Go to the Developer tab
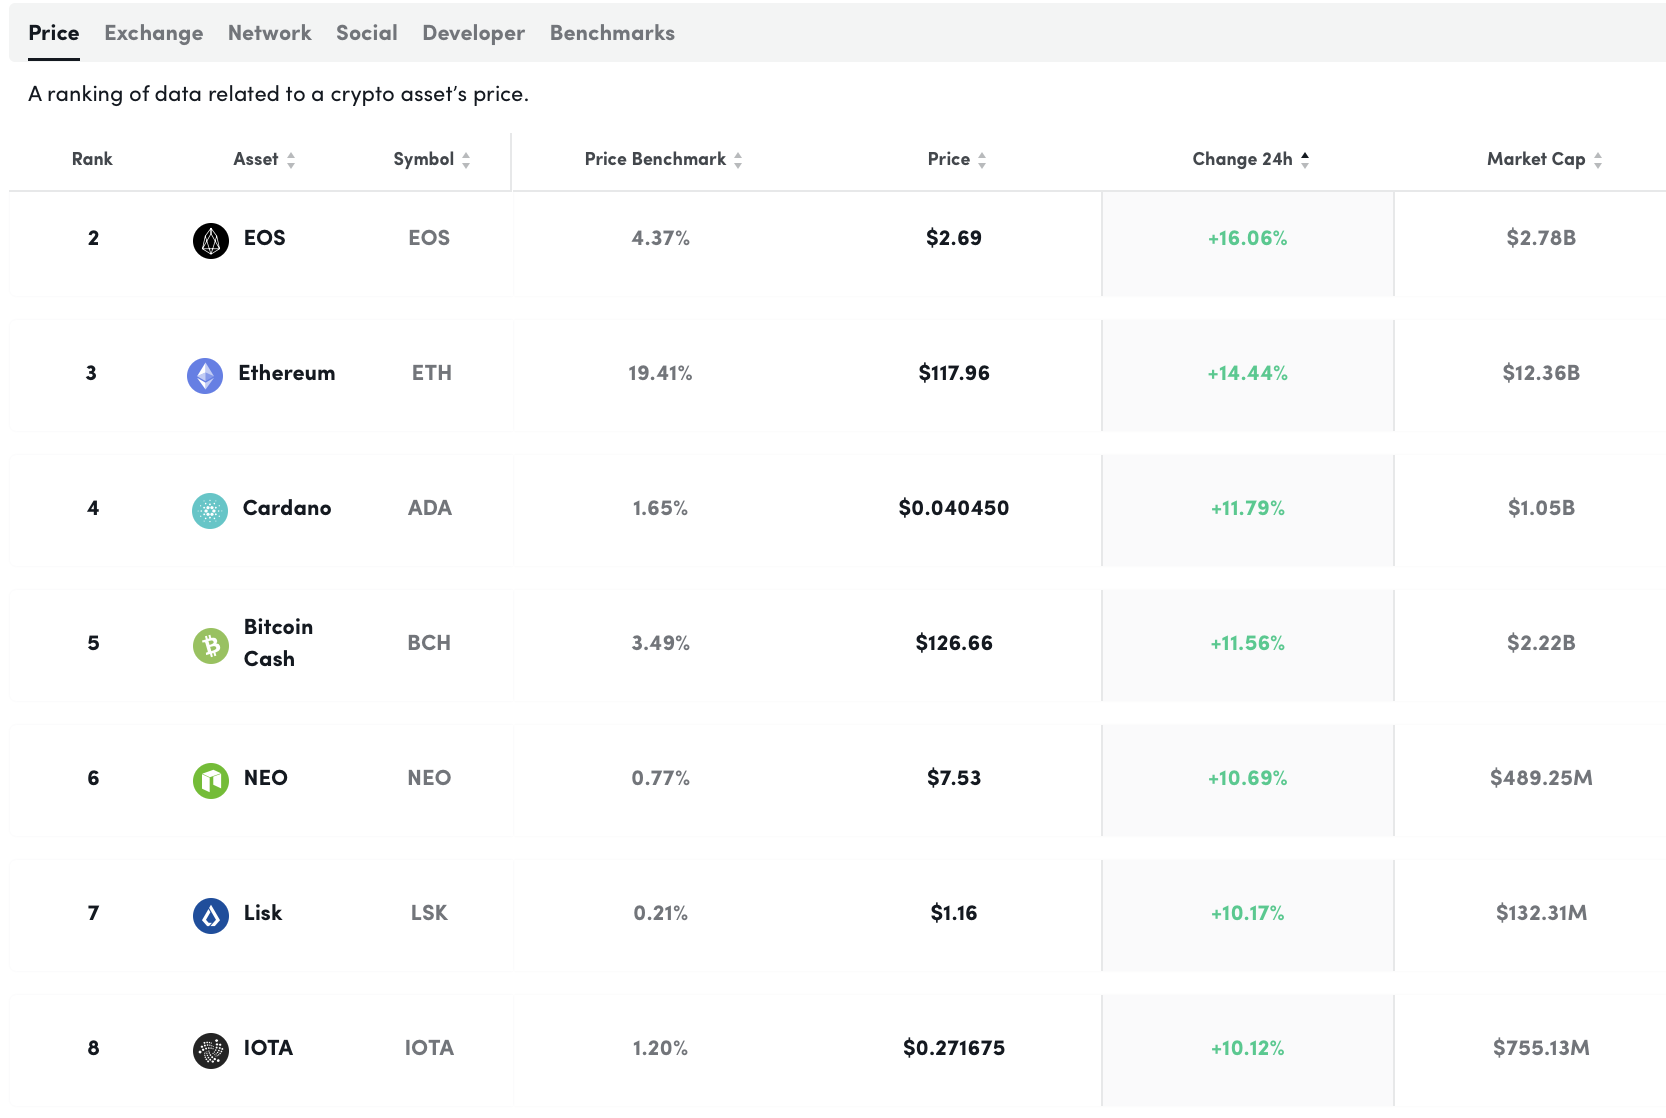The width and height of the screenshot is (1666, 1118). click(x=473, y=33)
